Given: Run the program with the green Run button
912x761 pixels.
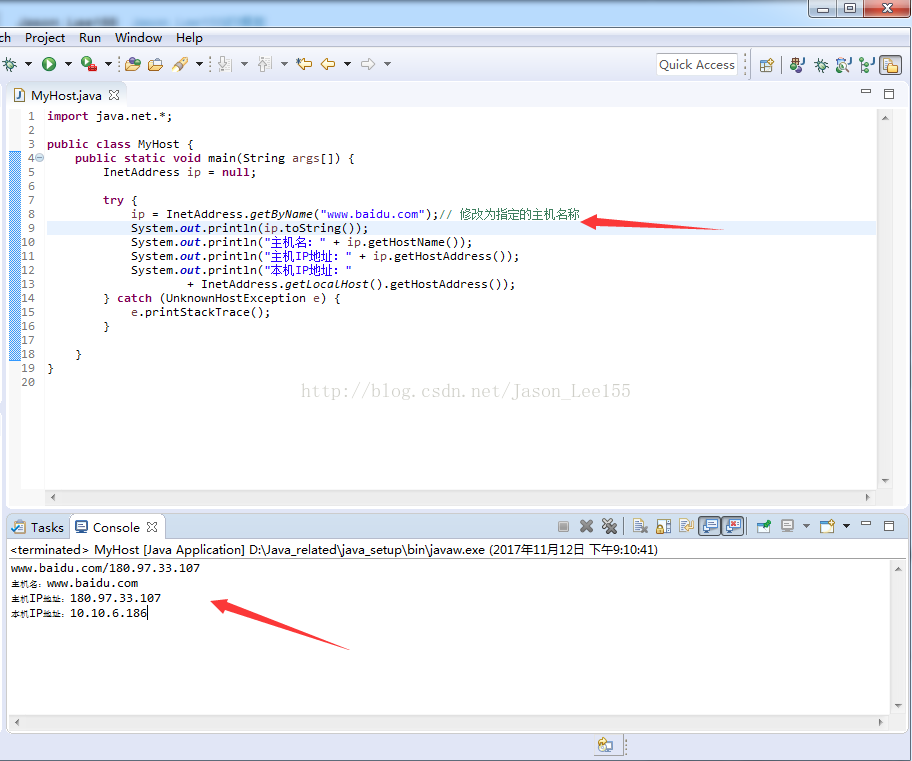Looking at the screenshot, I should [49, 64].
